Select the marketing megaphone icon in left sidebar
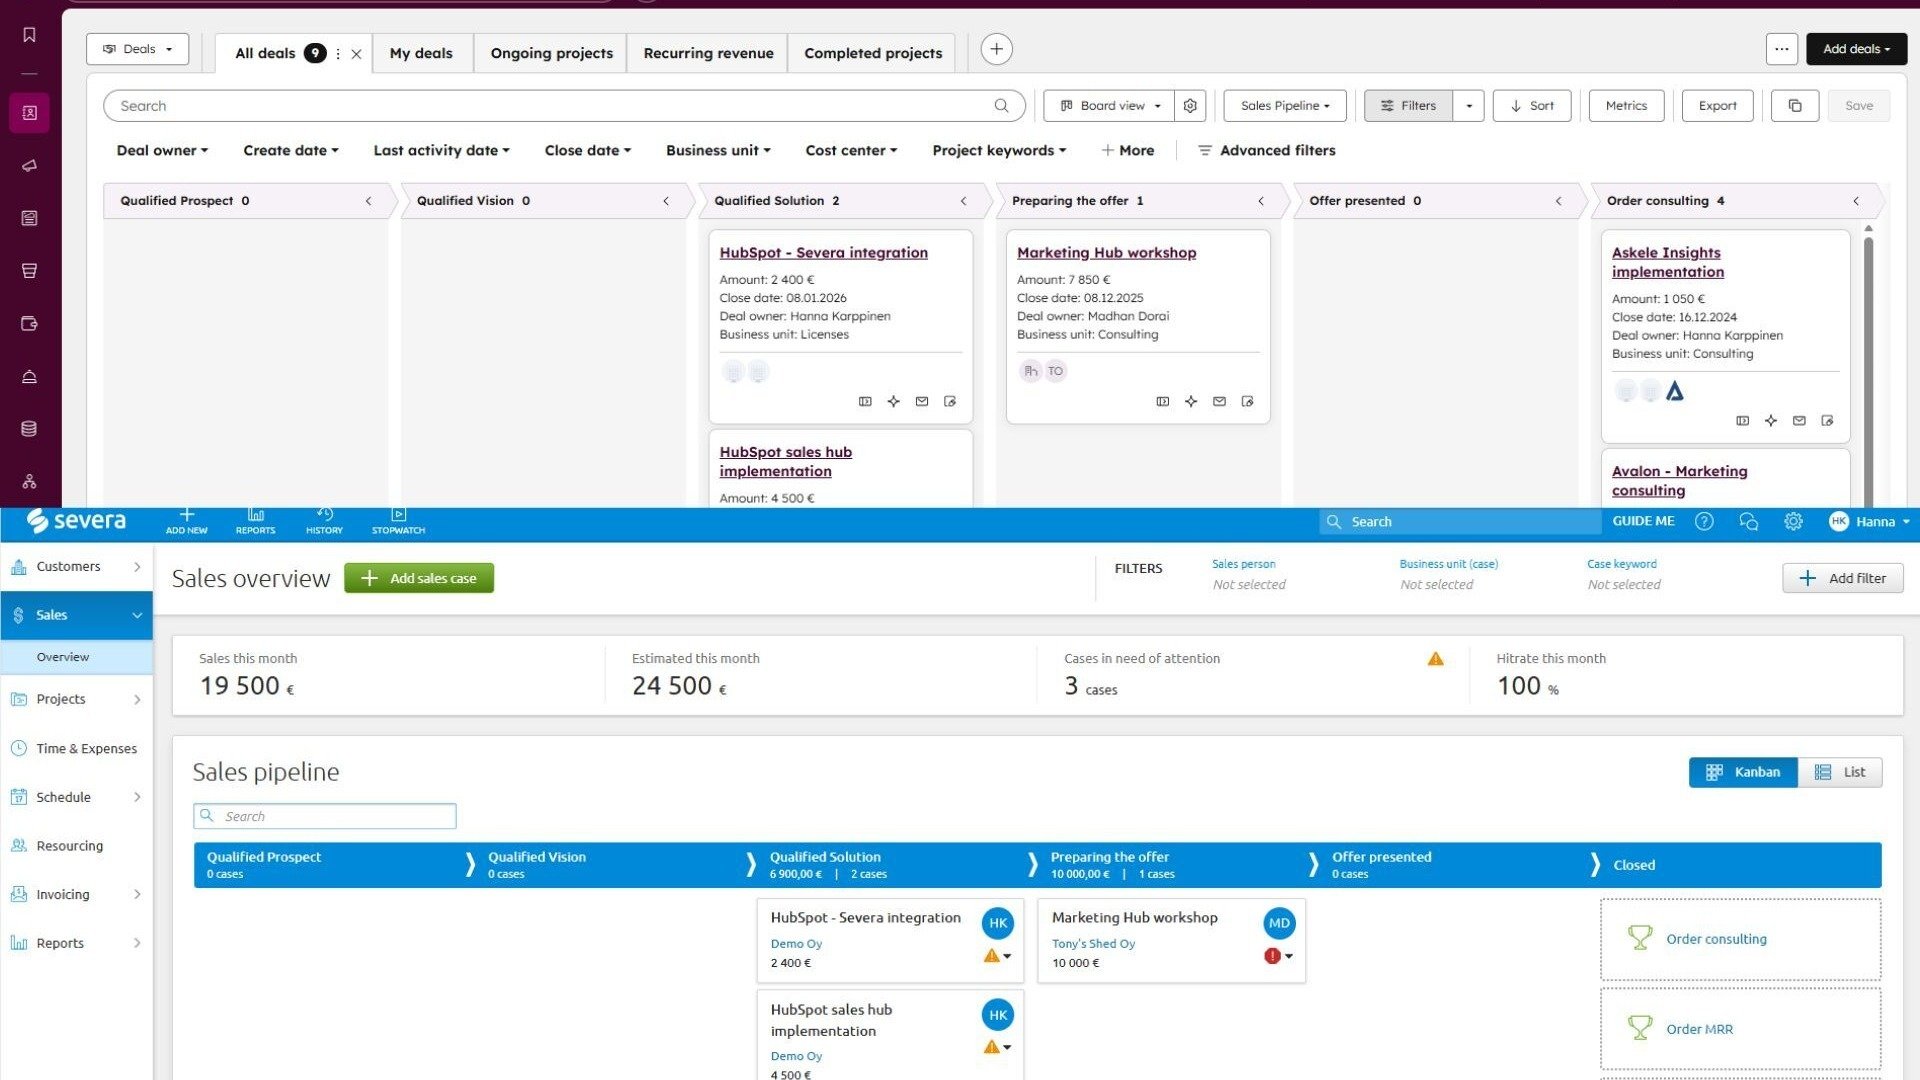The image size is (1920, 1080). click(x=29, y=165)
